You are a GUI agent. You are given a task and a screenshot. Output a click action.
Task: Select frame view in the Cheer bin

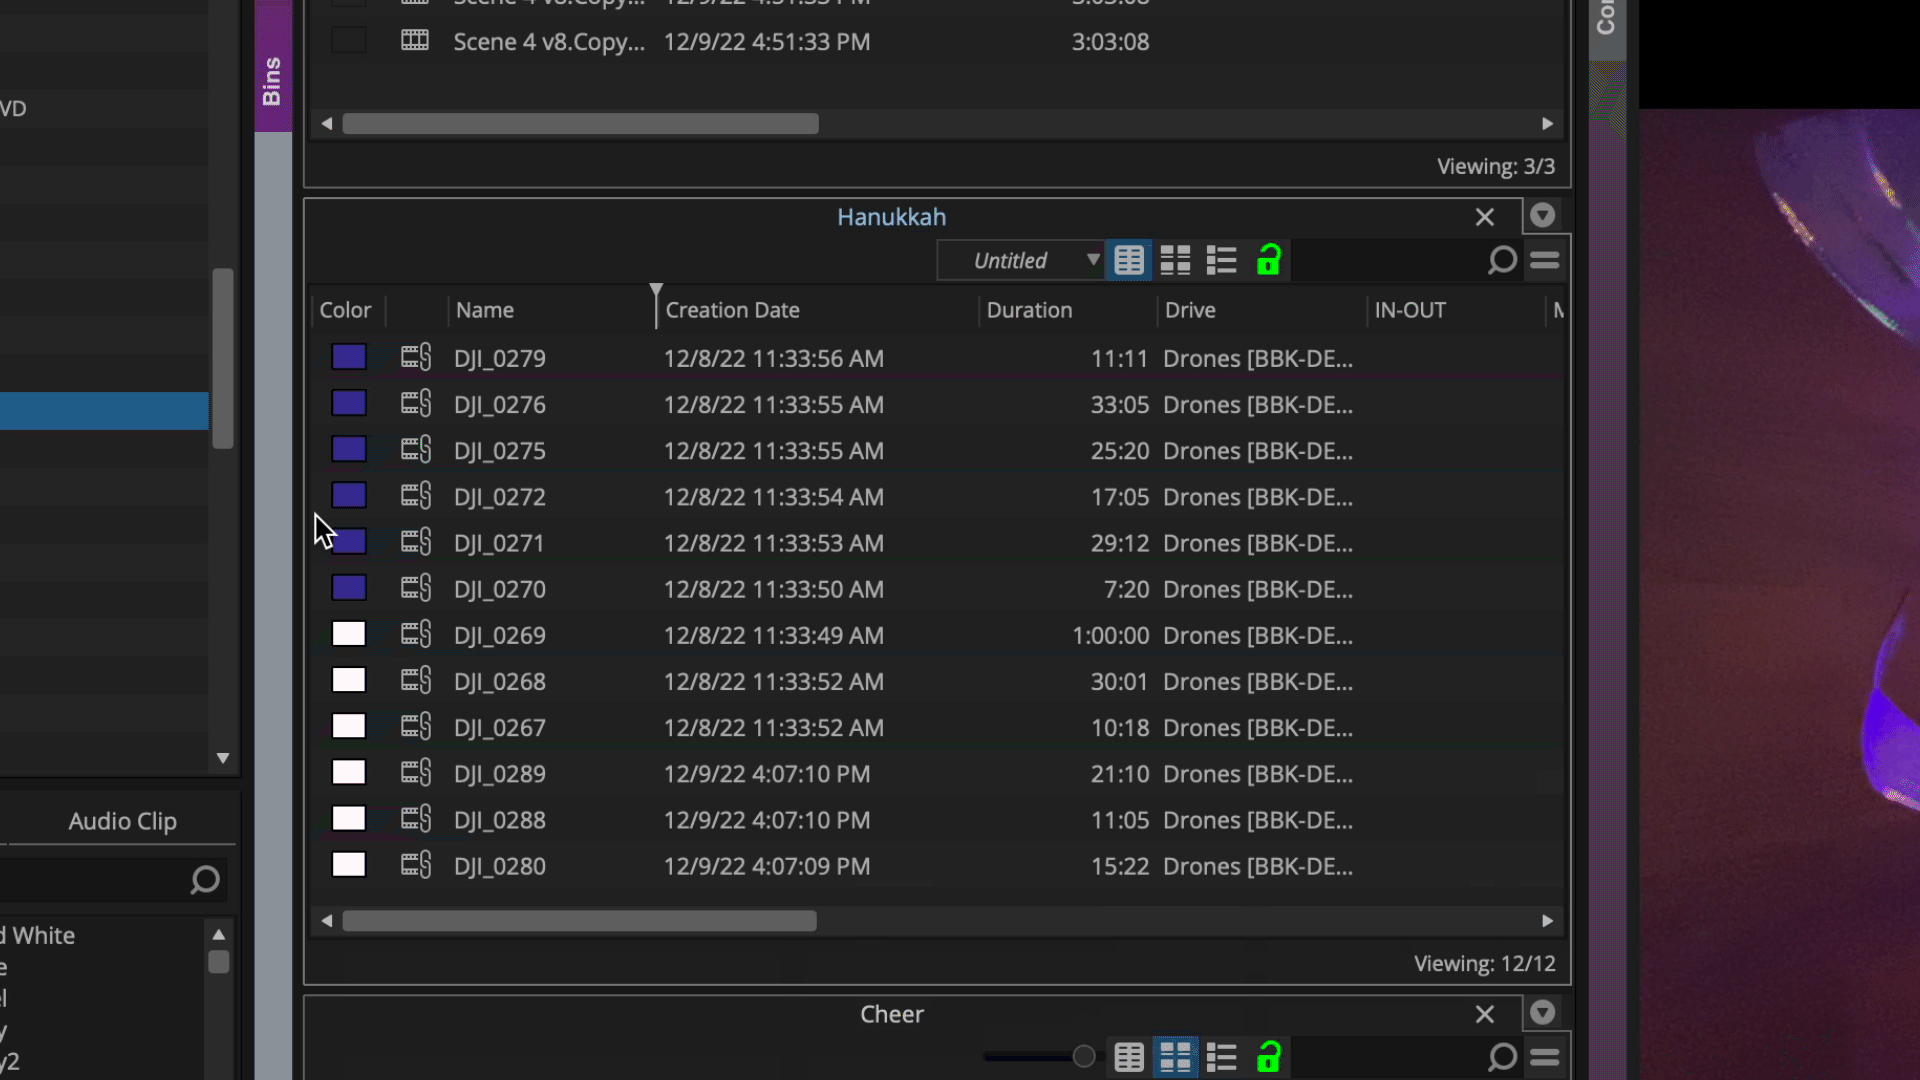1175,1057
